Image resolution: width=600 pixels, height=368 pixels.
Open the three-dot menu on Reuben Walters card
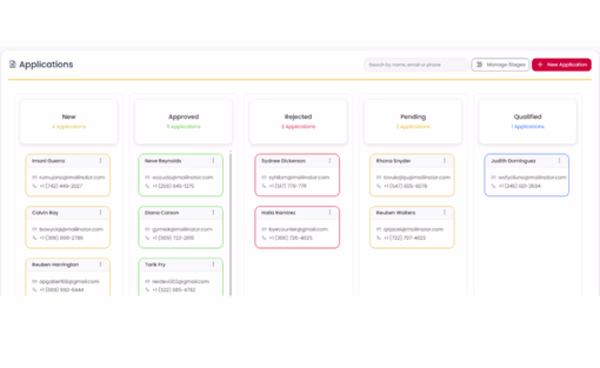pyautogui.click(x=445, y=212)
